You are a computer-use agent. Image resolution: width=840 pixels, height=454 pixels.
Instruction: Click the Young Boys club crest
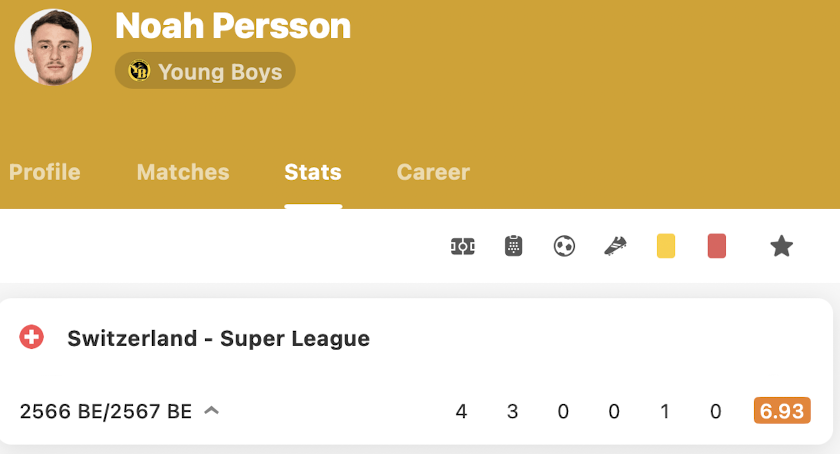(x=139, y=71)
